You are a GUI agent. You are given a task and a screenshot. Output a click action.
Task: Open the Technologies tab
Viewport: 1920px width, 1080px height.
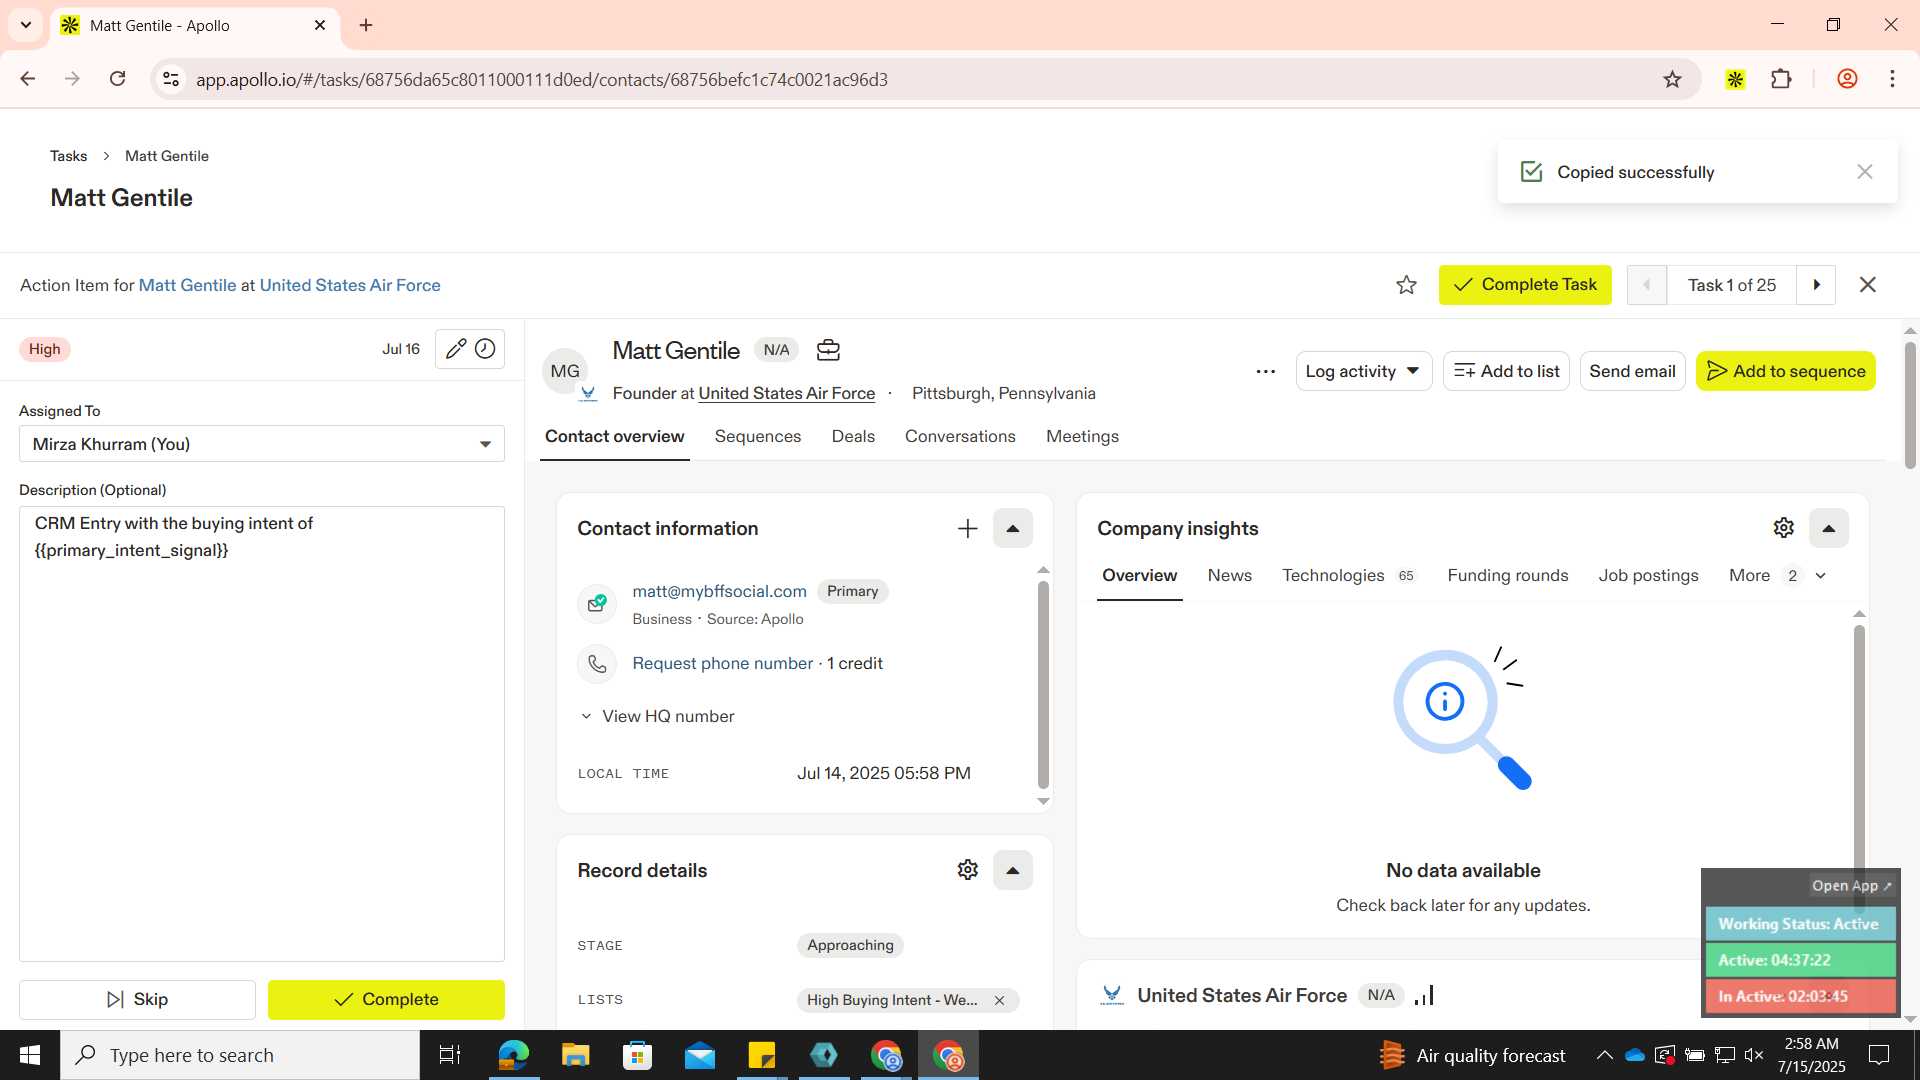[x=1348, y=576]
